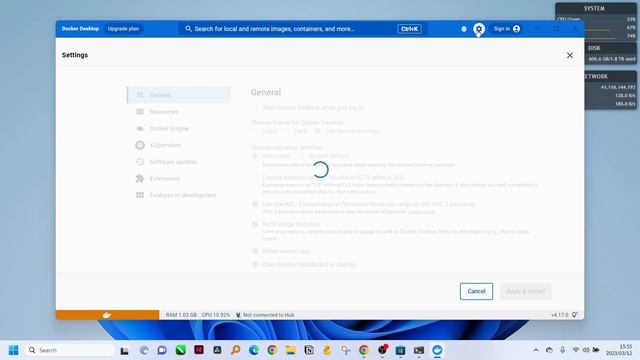
Task: Open Features in development section
Action: click(179, 196)
